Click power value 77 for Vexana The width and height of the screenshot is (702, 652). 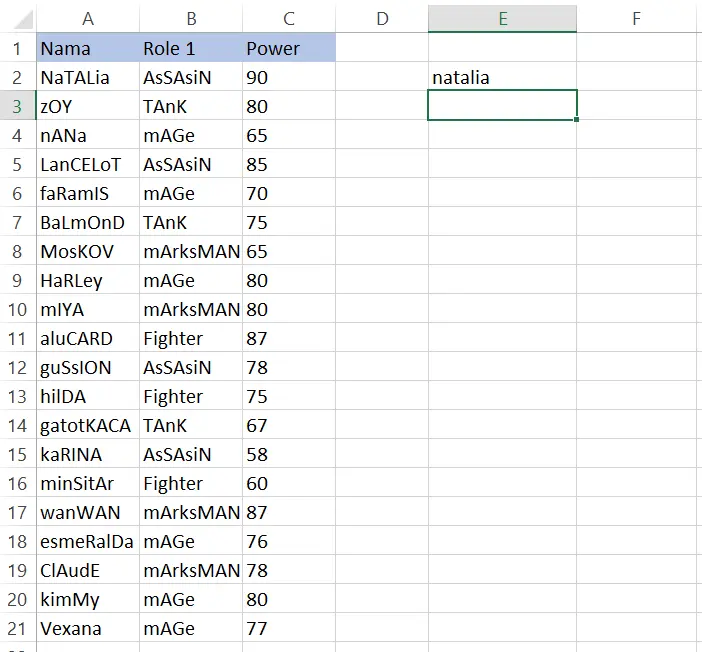click(289, 628)
